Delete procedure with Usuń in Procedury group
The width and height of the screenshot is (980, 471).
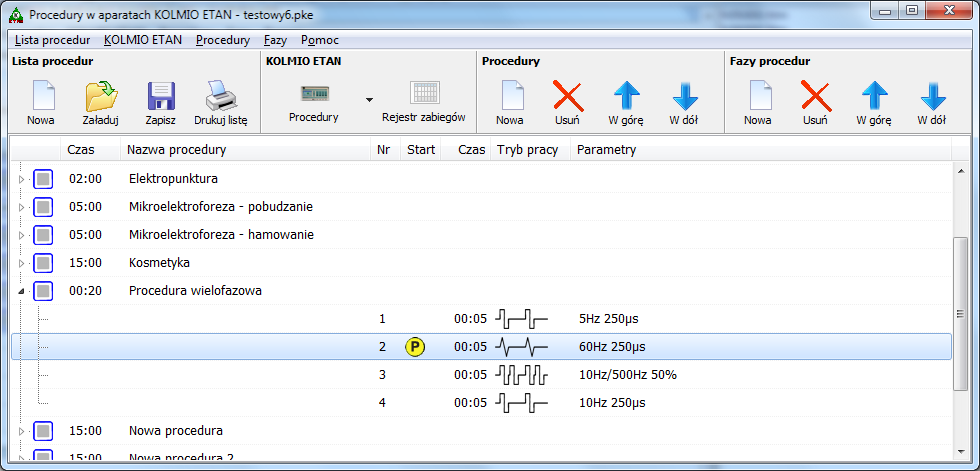tap(568, 97)
